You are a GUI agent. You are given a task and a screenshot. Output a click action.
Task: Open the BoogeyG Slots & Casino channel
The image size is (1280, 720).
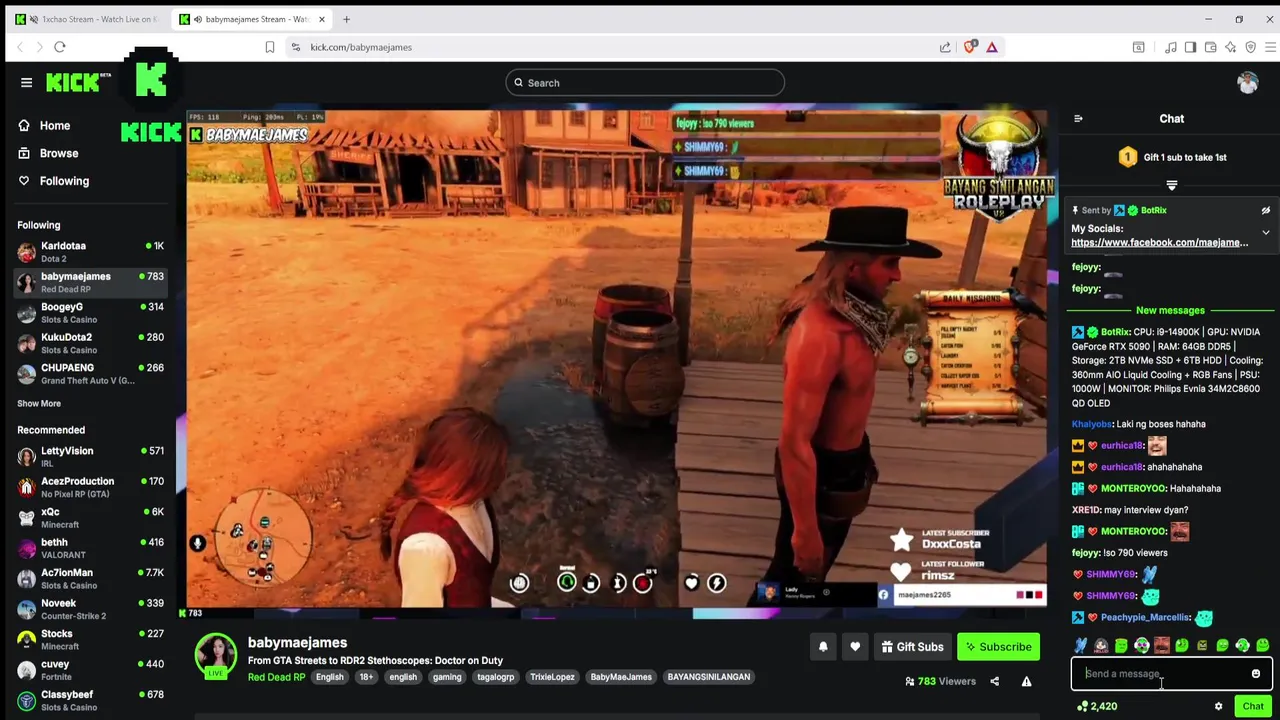(x=90, y=313)
